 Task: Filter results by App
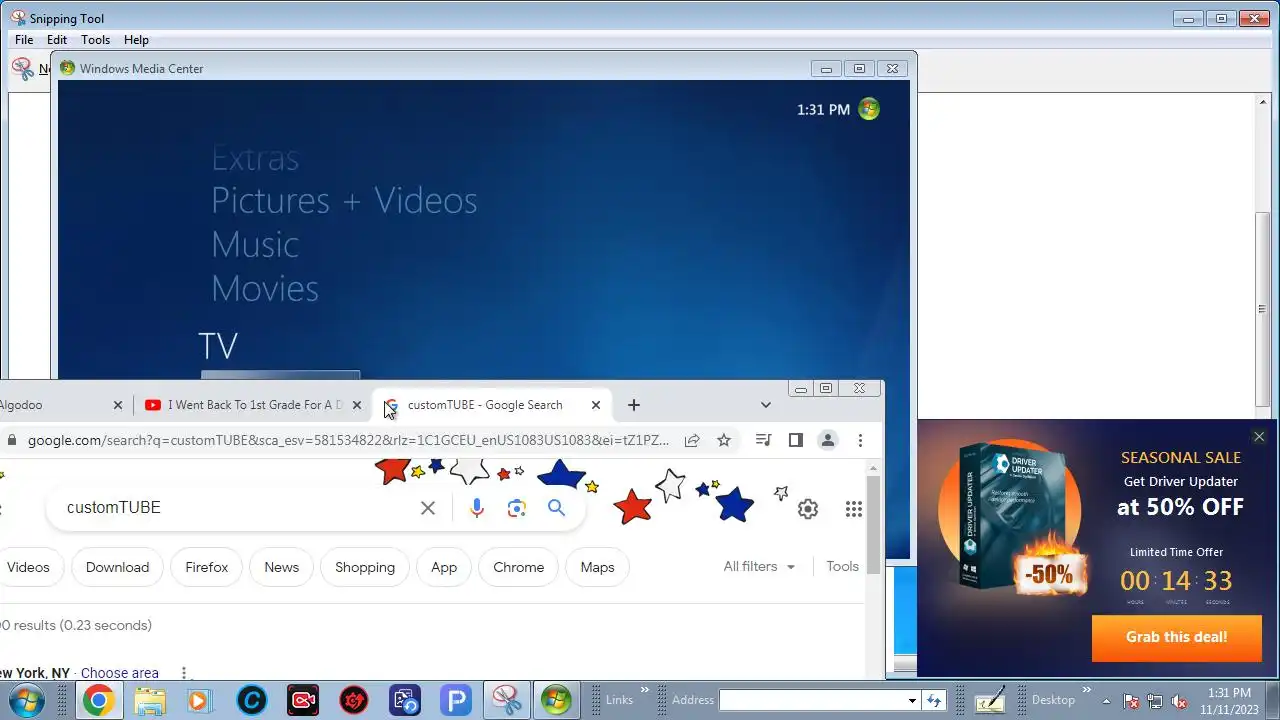[x=444, y=567]
